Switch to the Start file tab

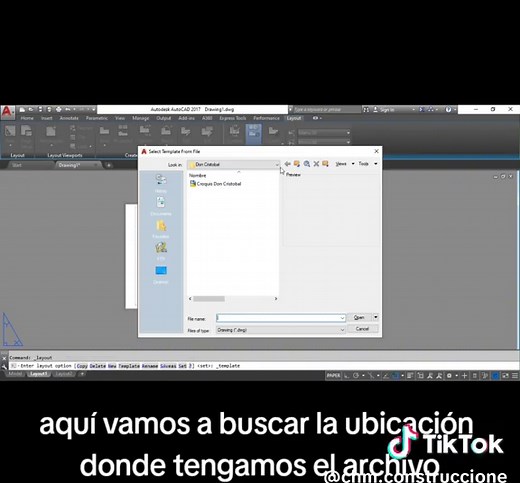pos(17,165)
